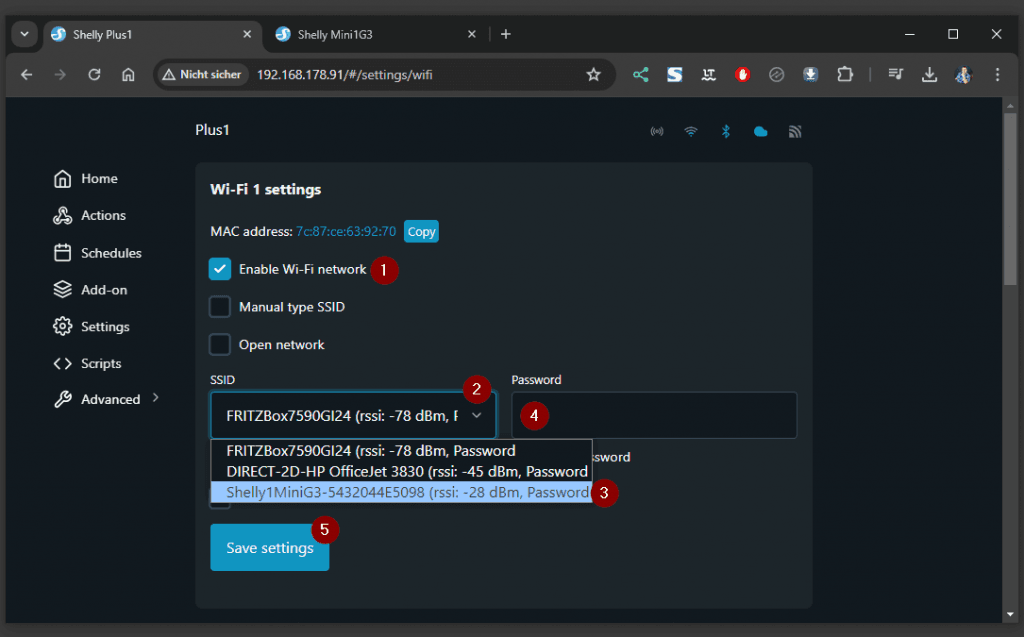Click the cloud status icon in header
Screen dimensions: 1024x637
pyautogui.click(x=761, y=131)
